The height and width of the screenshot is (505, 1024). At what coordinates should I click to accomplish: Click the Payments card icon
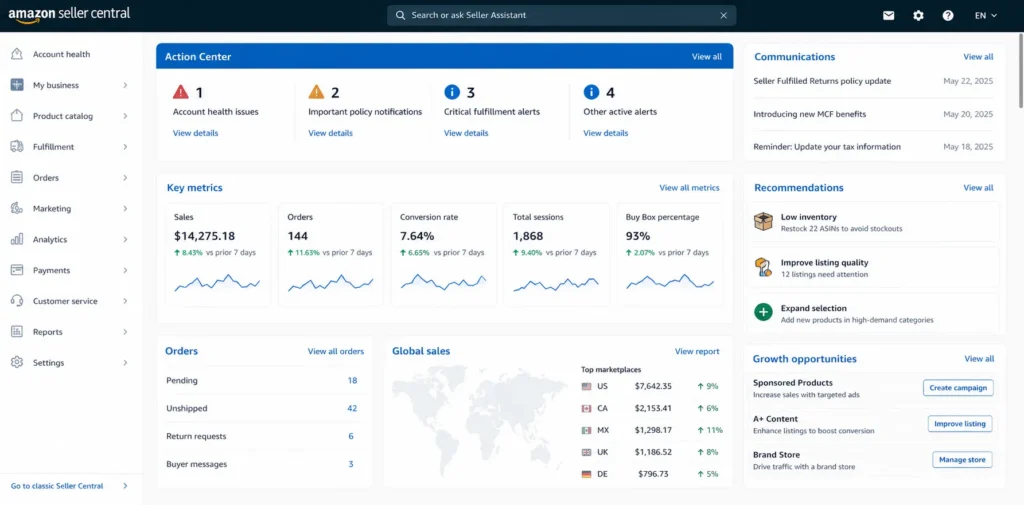point(17,270)
